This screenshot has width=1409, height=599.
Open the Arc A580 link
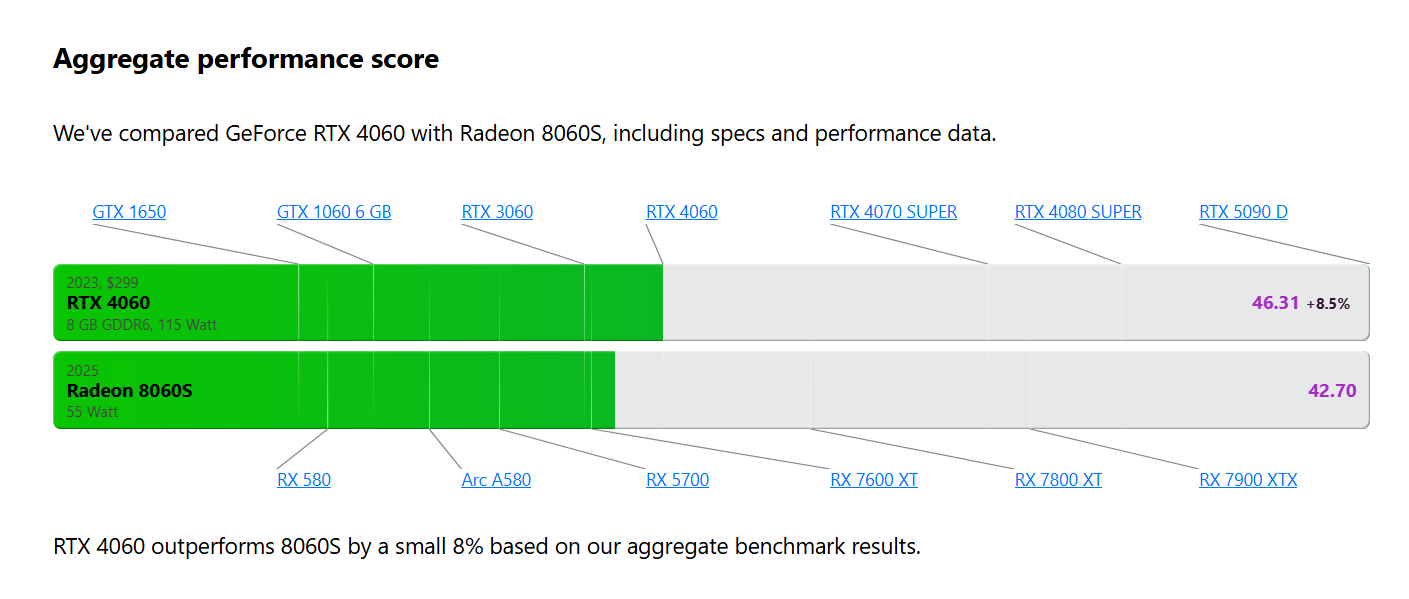point(496,480)
